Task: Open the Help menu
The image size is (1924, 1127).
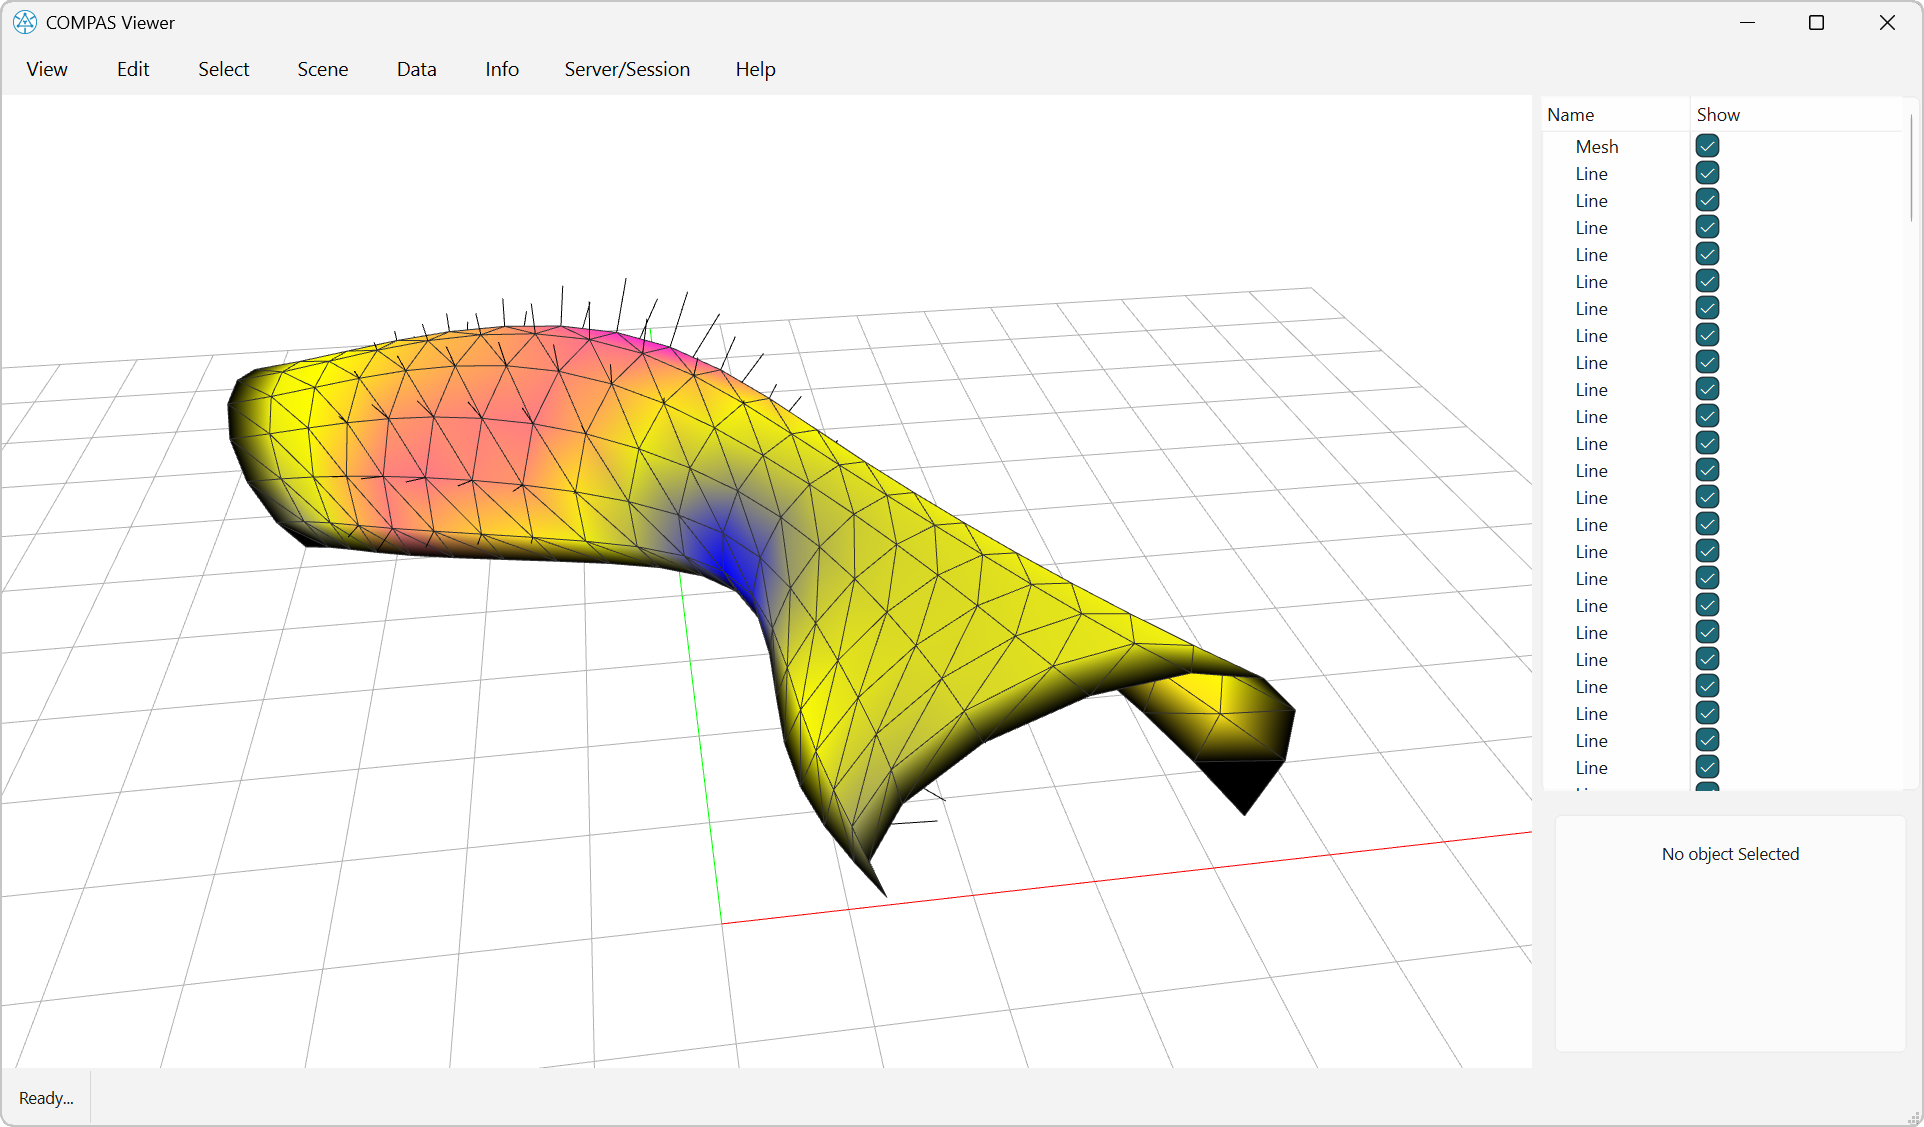Action: 755,69
